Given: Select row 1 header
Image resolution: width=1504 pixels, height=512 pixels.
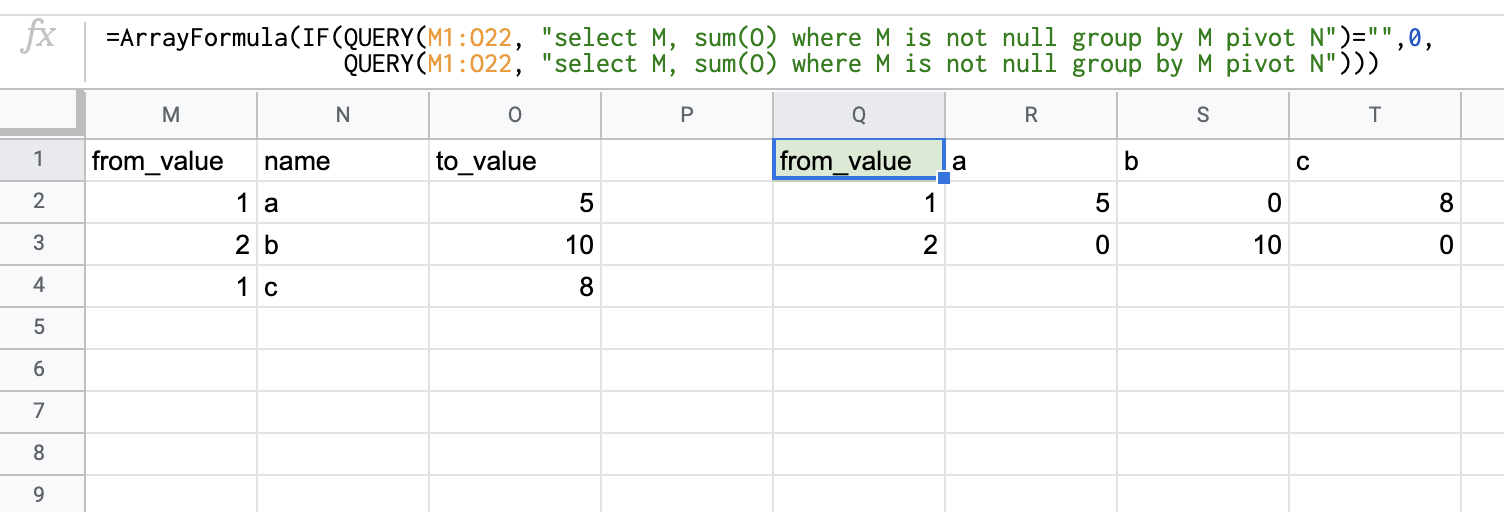Looking at the screenshot, I should pyautogui.click(x=39, y=160).
